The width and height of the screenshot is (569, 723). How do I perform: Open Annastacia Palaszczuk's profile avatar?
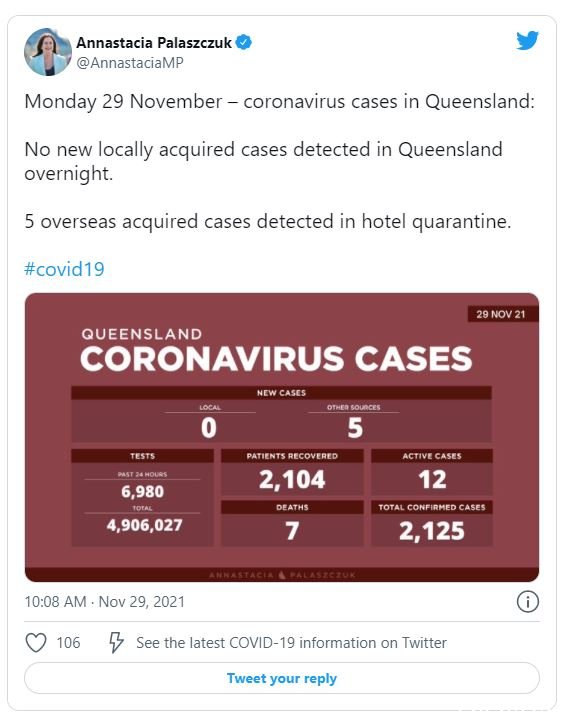coord(48,52)
